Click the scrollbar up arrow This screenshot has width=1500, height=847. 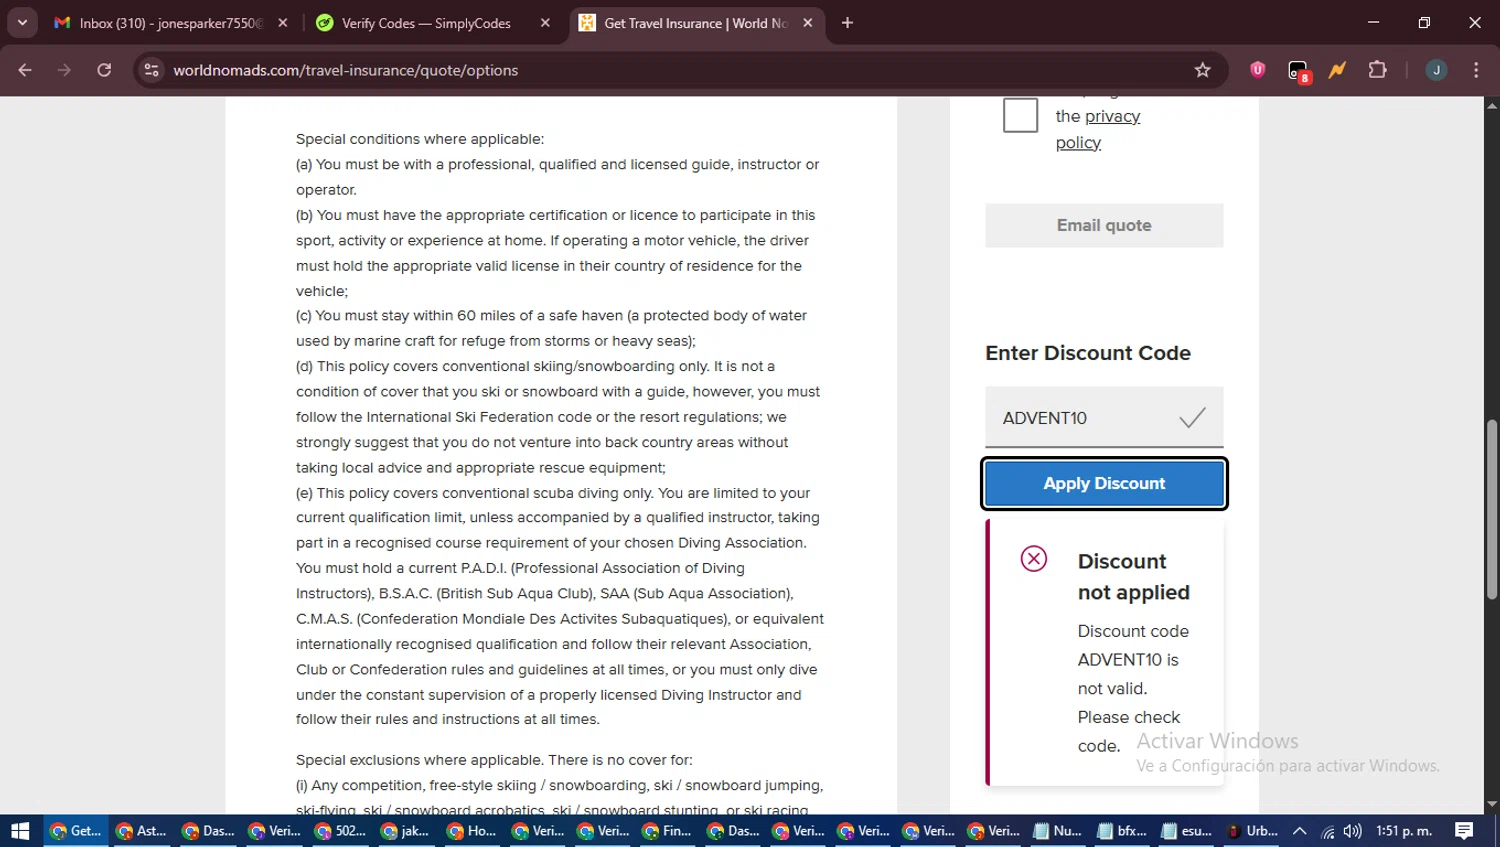click(1492, 104)
